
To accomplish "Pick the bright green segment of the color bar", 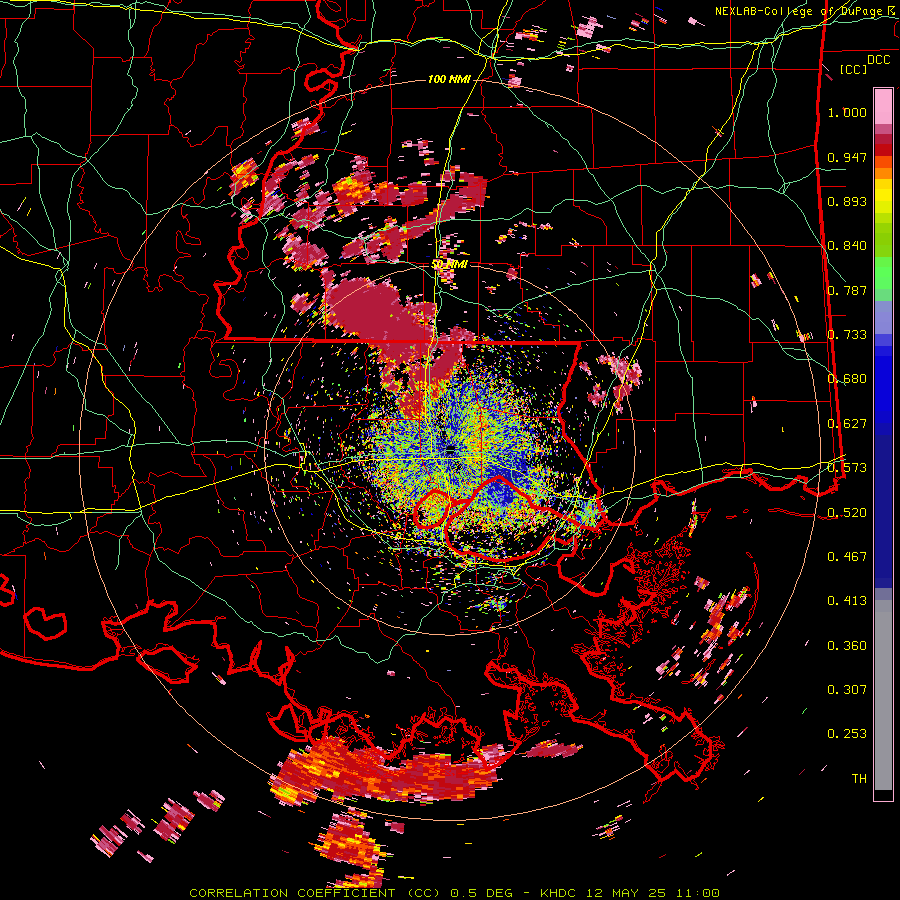I will click(883, 273).
